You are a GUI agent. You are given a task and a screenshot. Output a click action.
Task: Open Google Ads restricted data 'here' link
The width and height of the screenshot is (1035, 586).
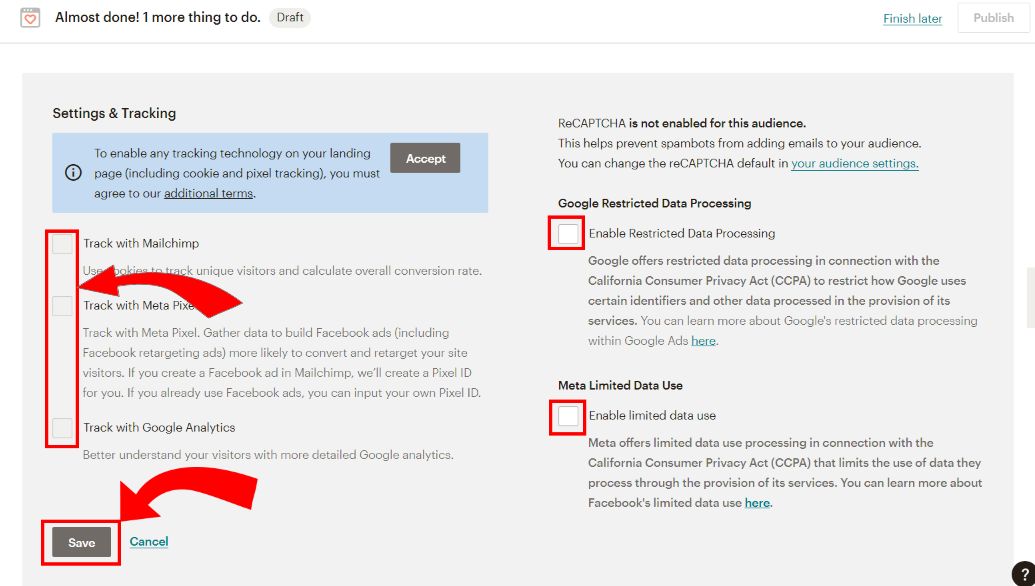coord(703,341)
